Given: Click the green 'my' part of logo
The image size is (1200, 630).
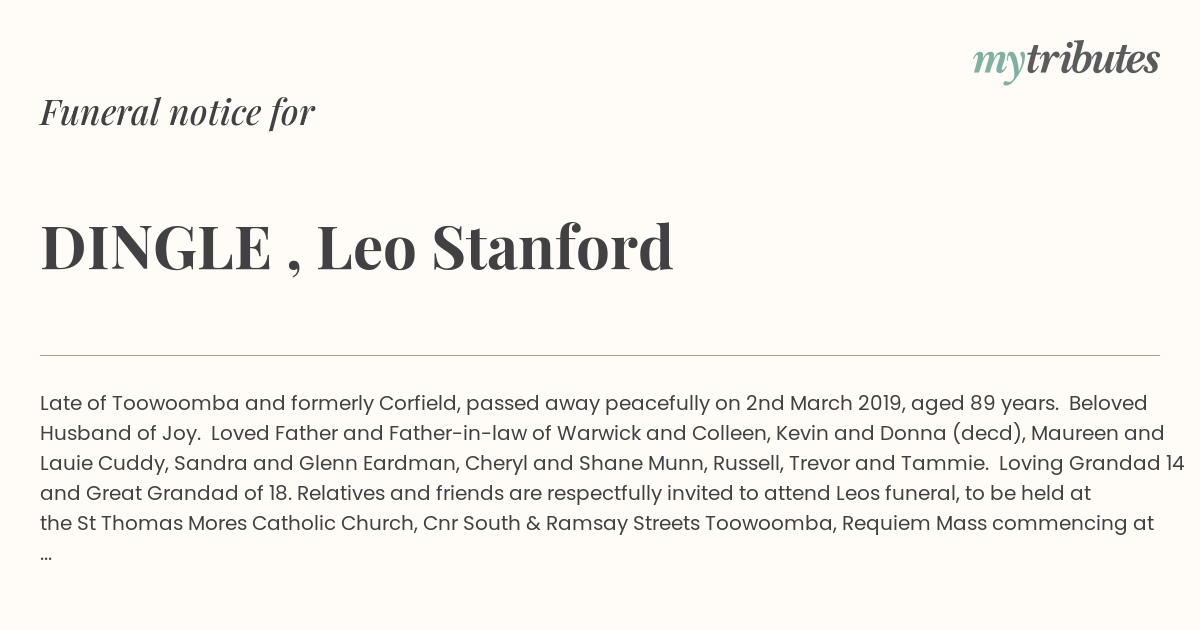Looking at the screenshot, I should pos(998,65).
